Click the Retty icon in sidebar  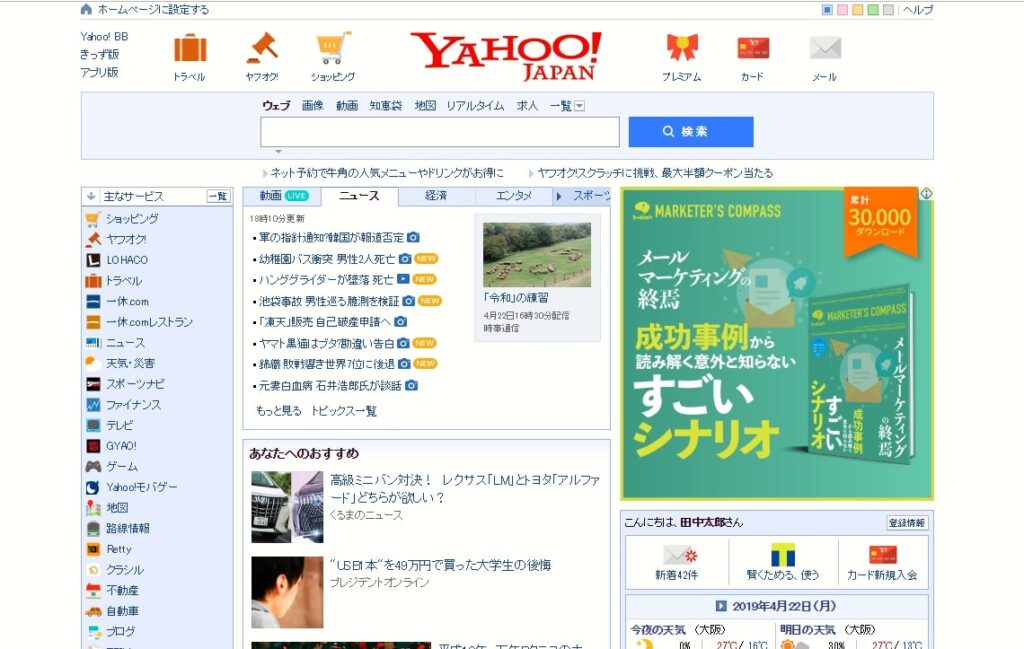(93, 550)
